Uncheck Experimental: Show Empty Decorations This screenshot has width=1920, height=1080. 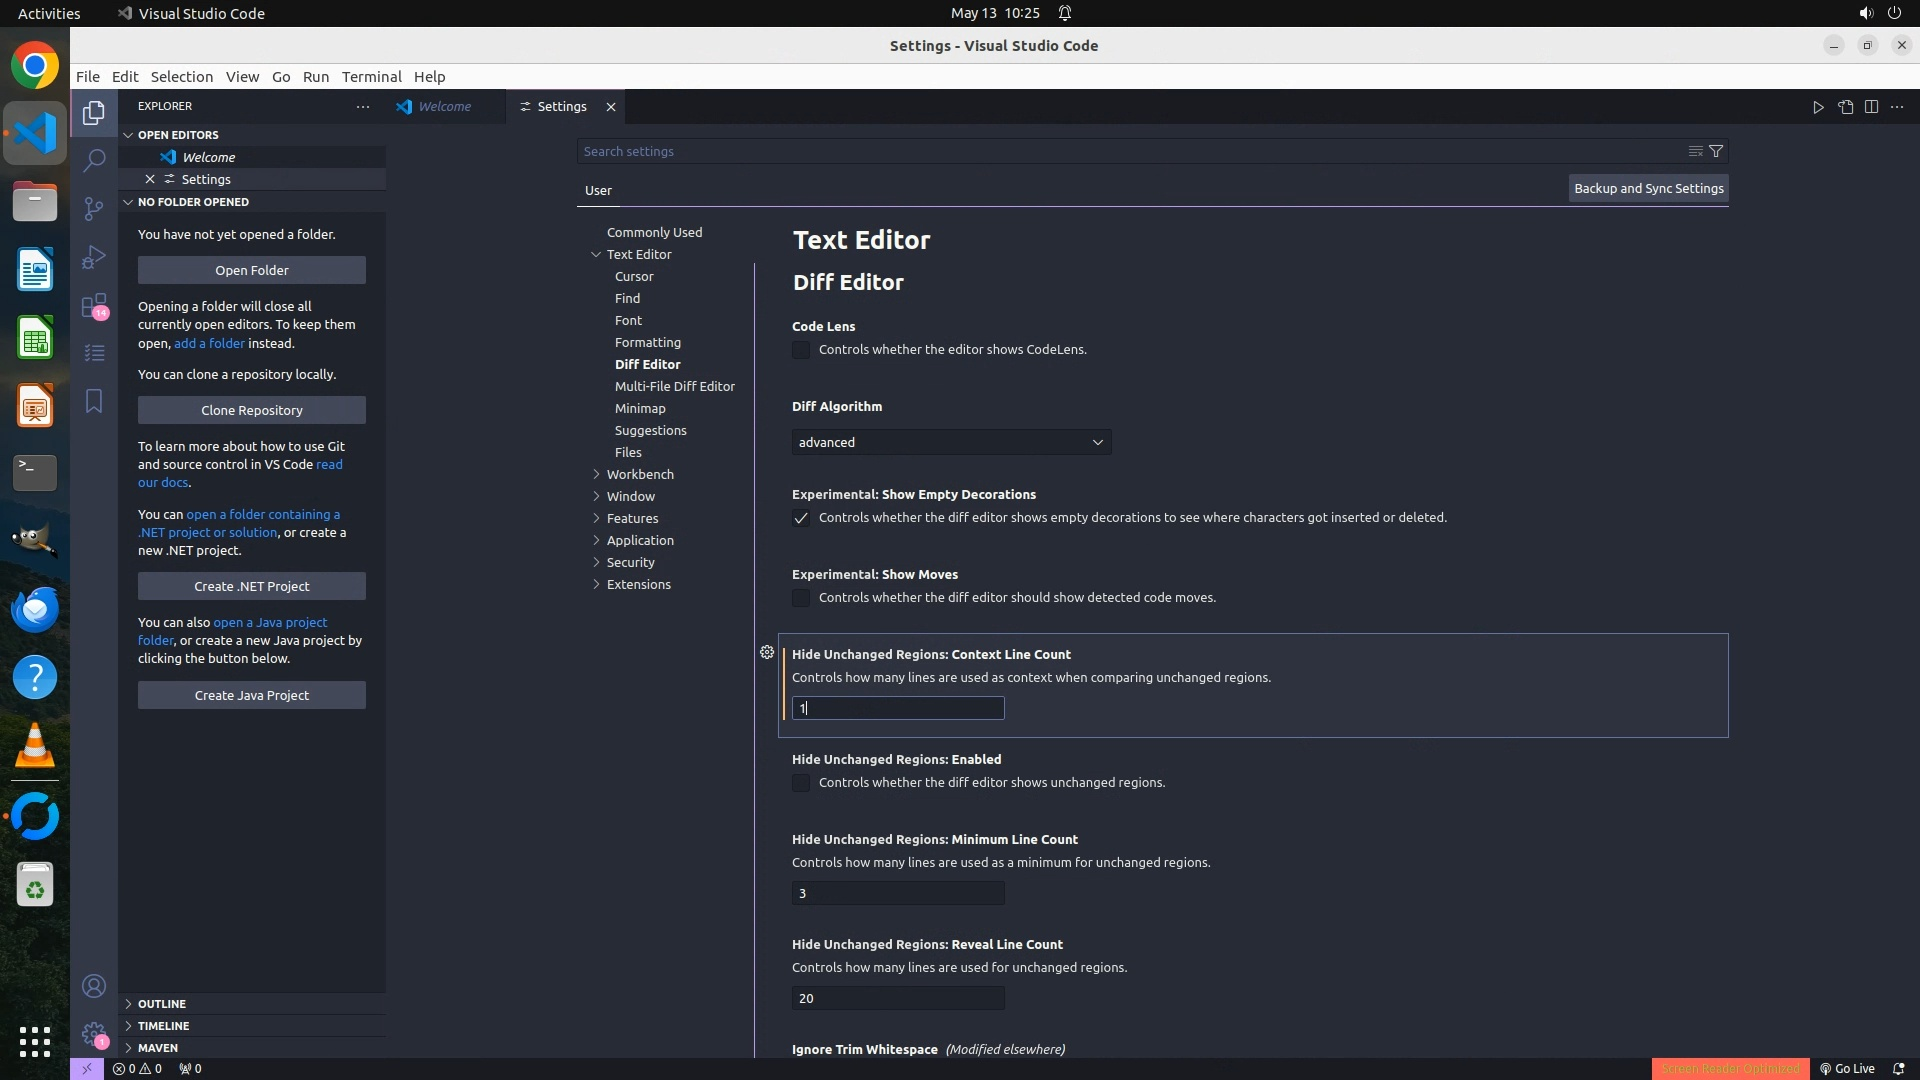(x=801, y=518)
